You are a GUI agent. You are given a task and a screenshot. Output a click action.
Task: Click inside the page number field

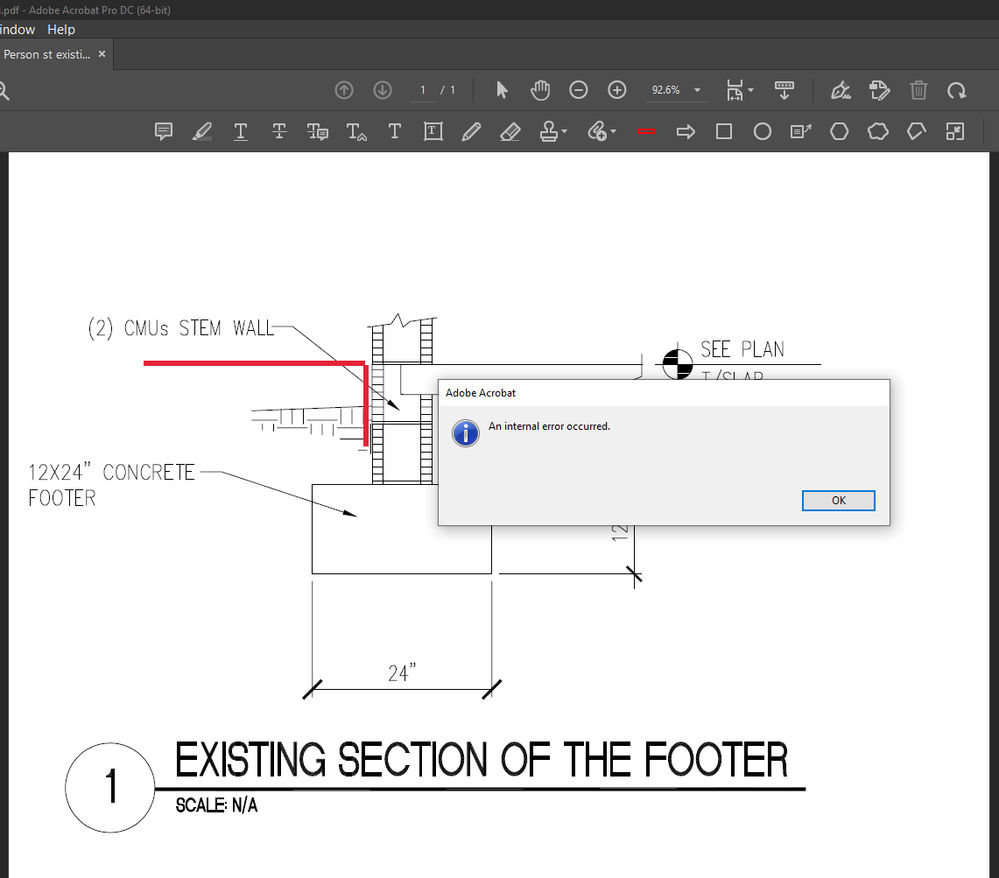tap(423, 90)
